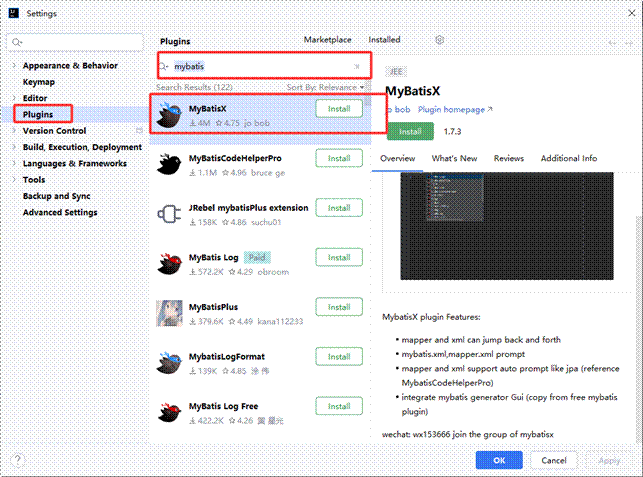Select the MybatisLogFormat plugin title
This screenshot has height=477, width=643.
coord(227,357)
